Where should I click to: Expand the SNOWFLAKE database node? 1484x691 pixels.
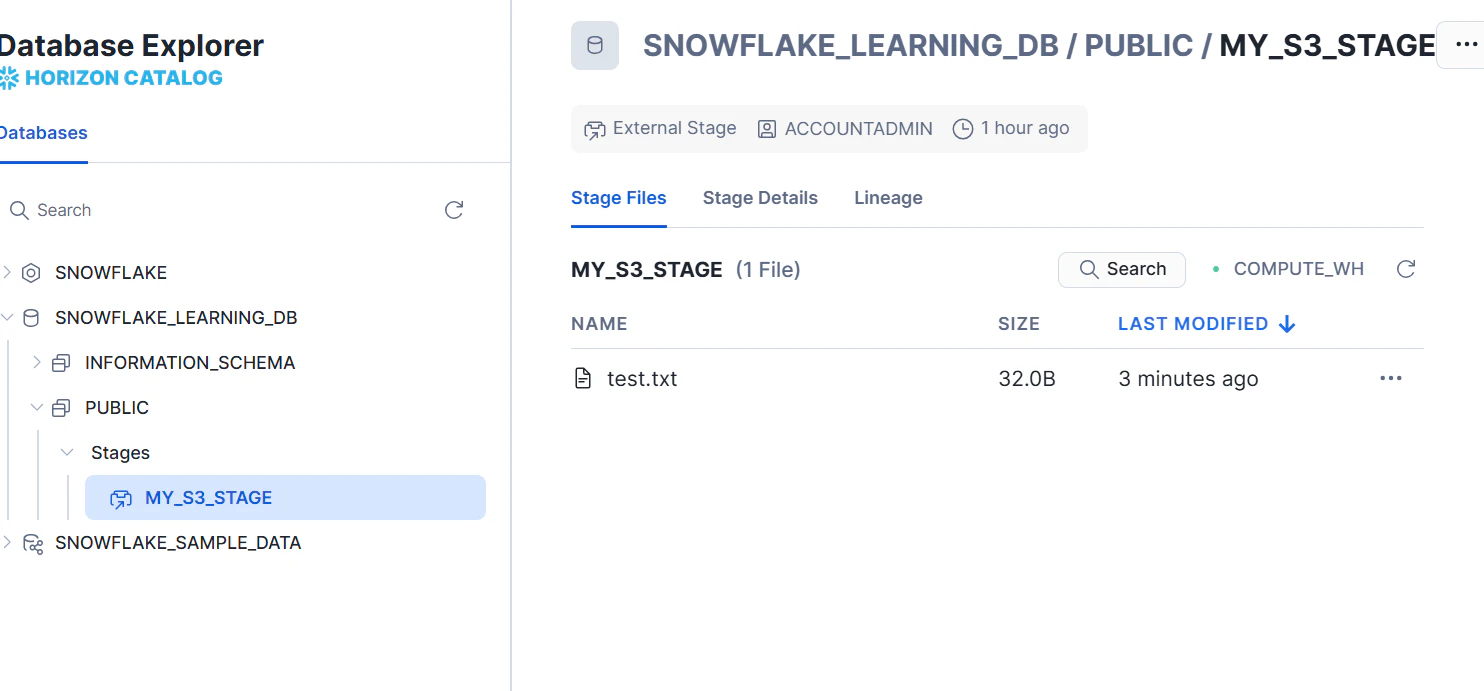pyautogui.click(x=7, y=272)
